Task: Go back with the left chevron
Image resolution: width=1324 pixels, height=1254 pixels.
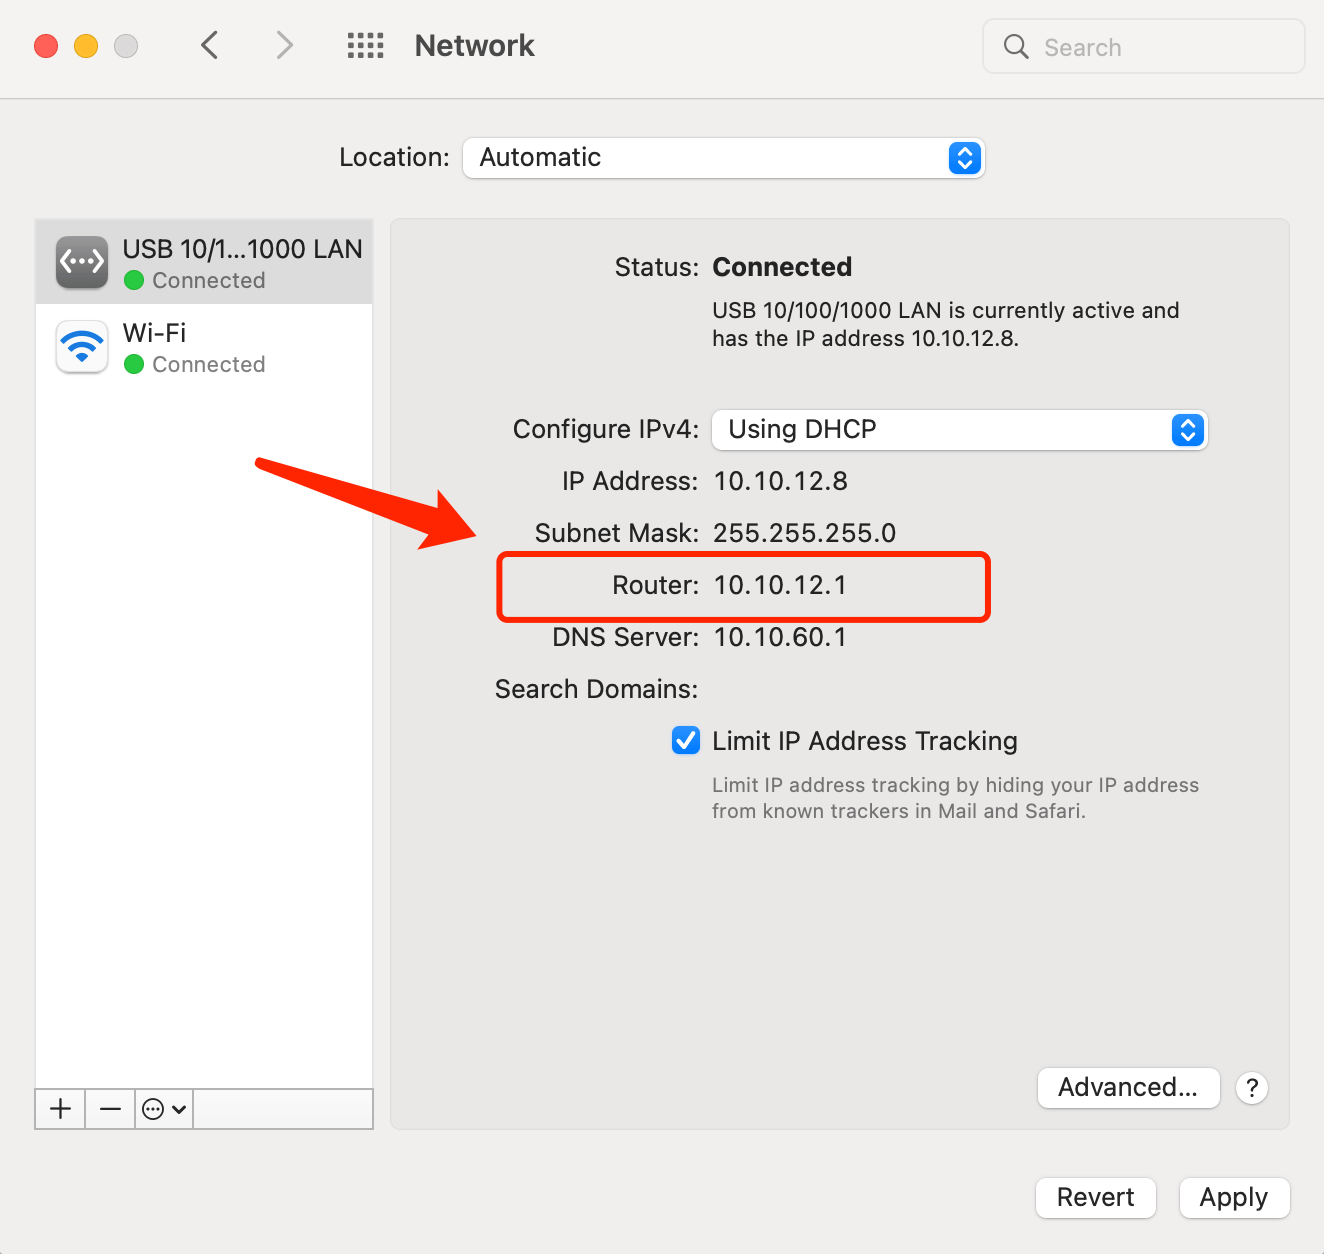Action: (x=209, y=45)
